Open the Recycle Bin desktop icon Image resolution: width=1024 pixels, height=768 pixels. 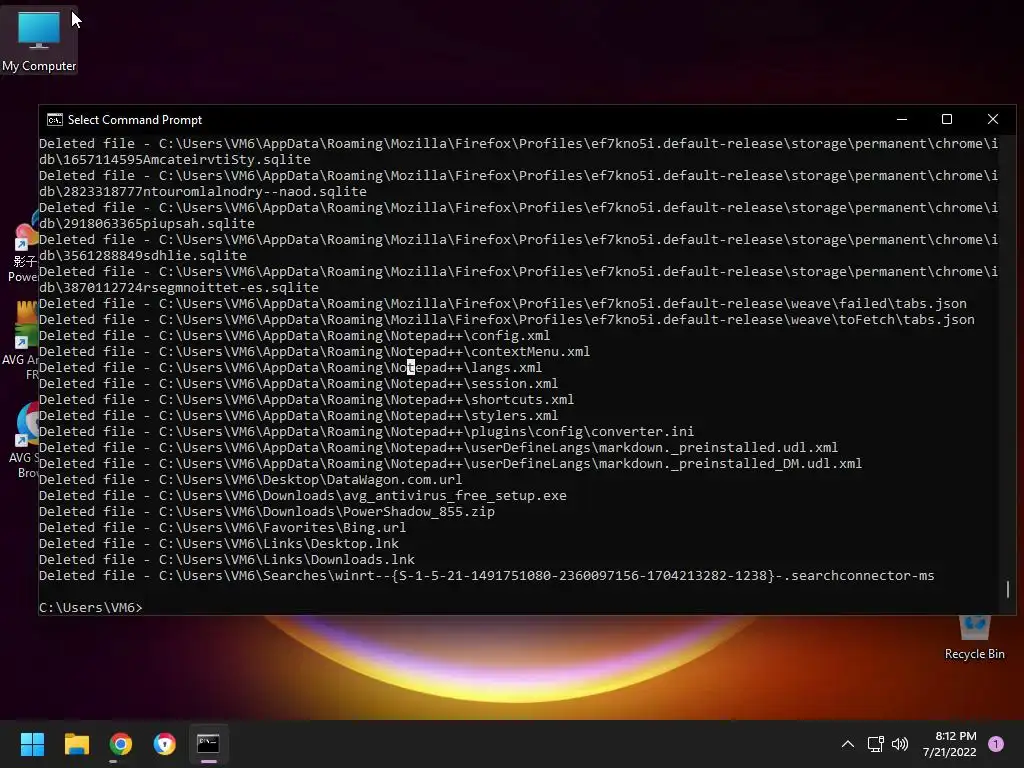[x=974, y=638]
